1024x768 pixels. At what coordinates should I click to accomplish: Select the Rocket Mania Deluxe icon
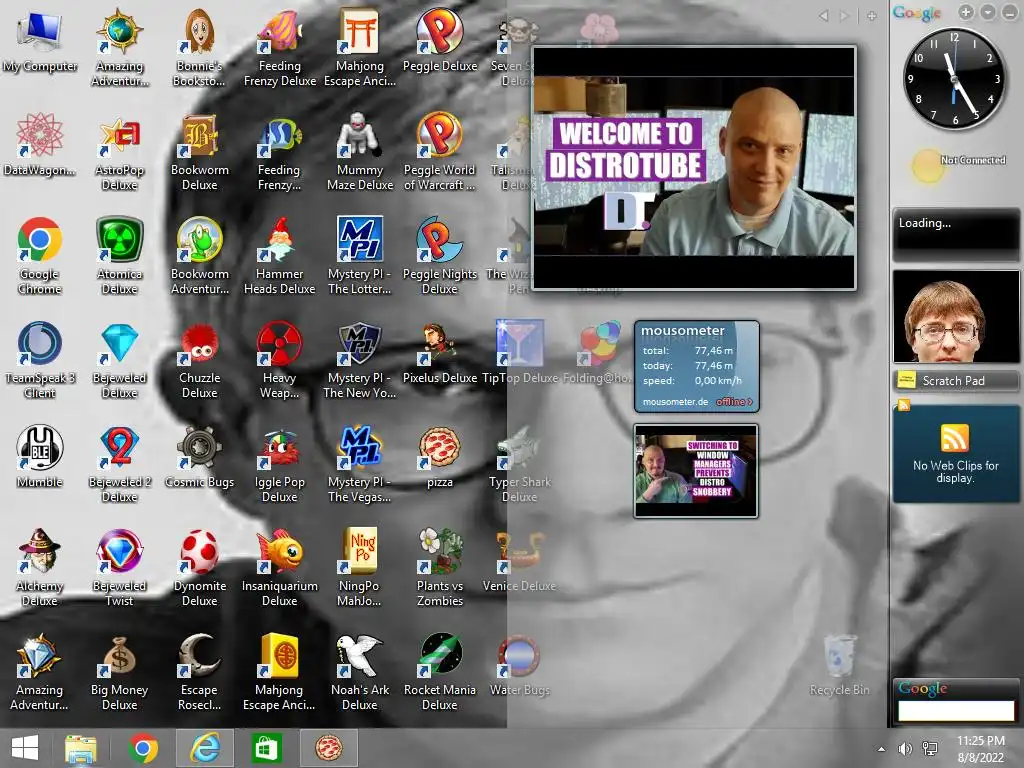tap(440, 655)
